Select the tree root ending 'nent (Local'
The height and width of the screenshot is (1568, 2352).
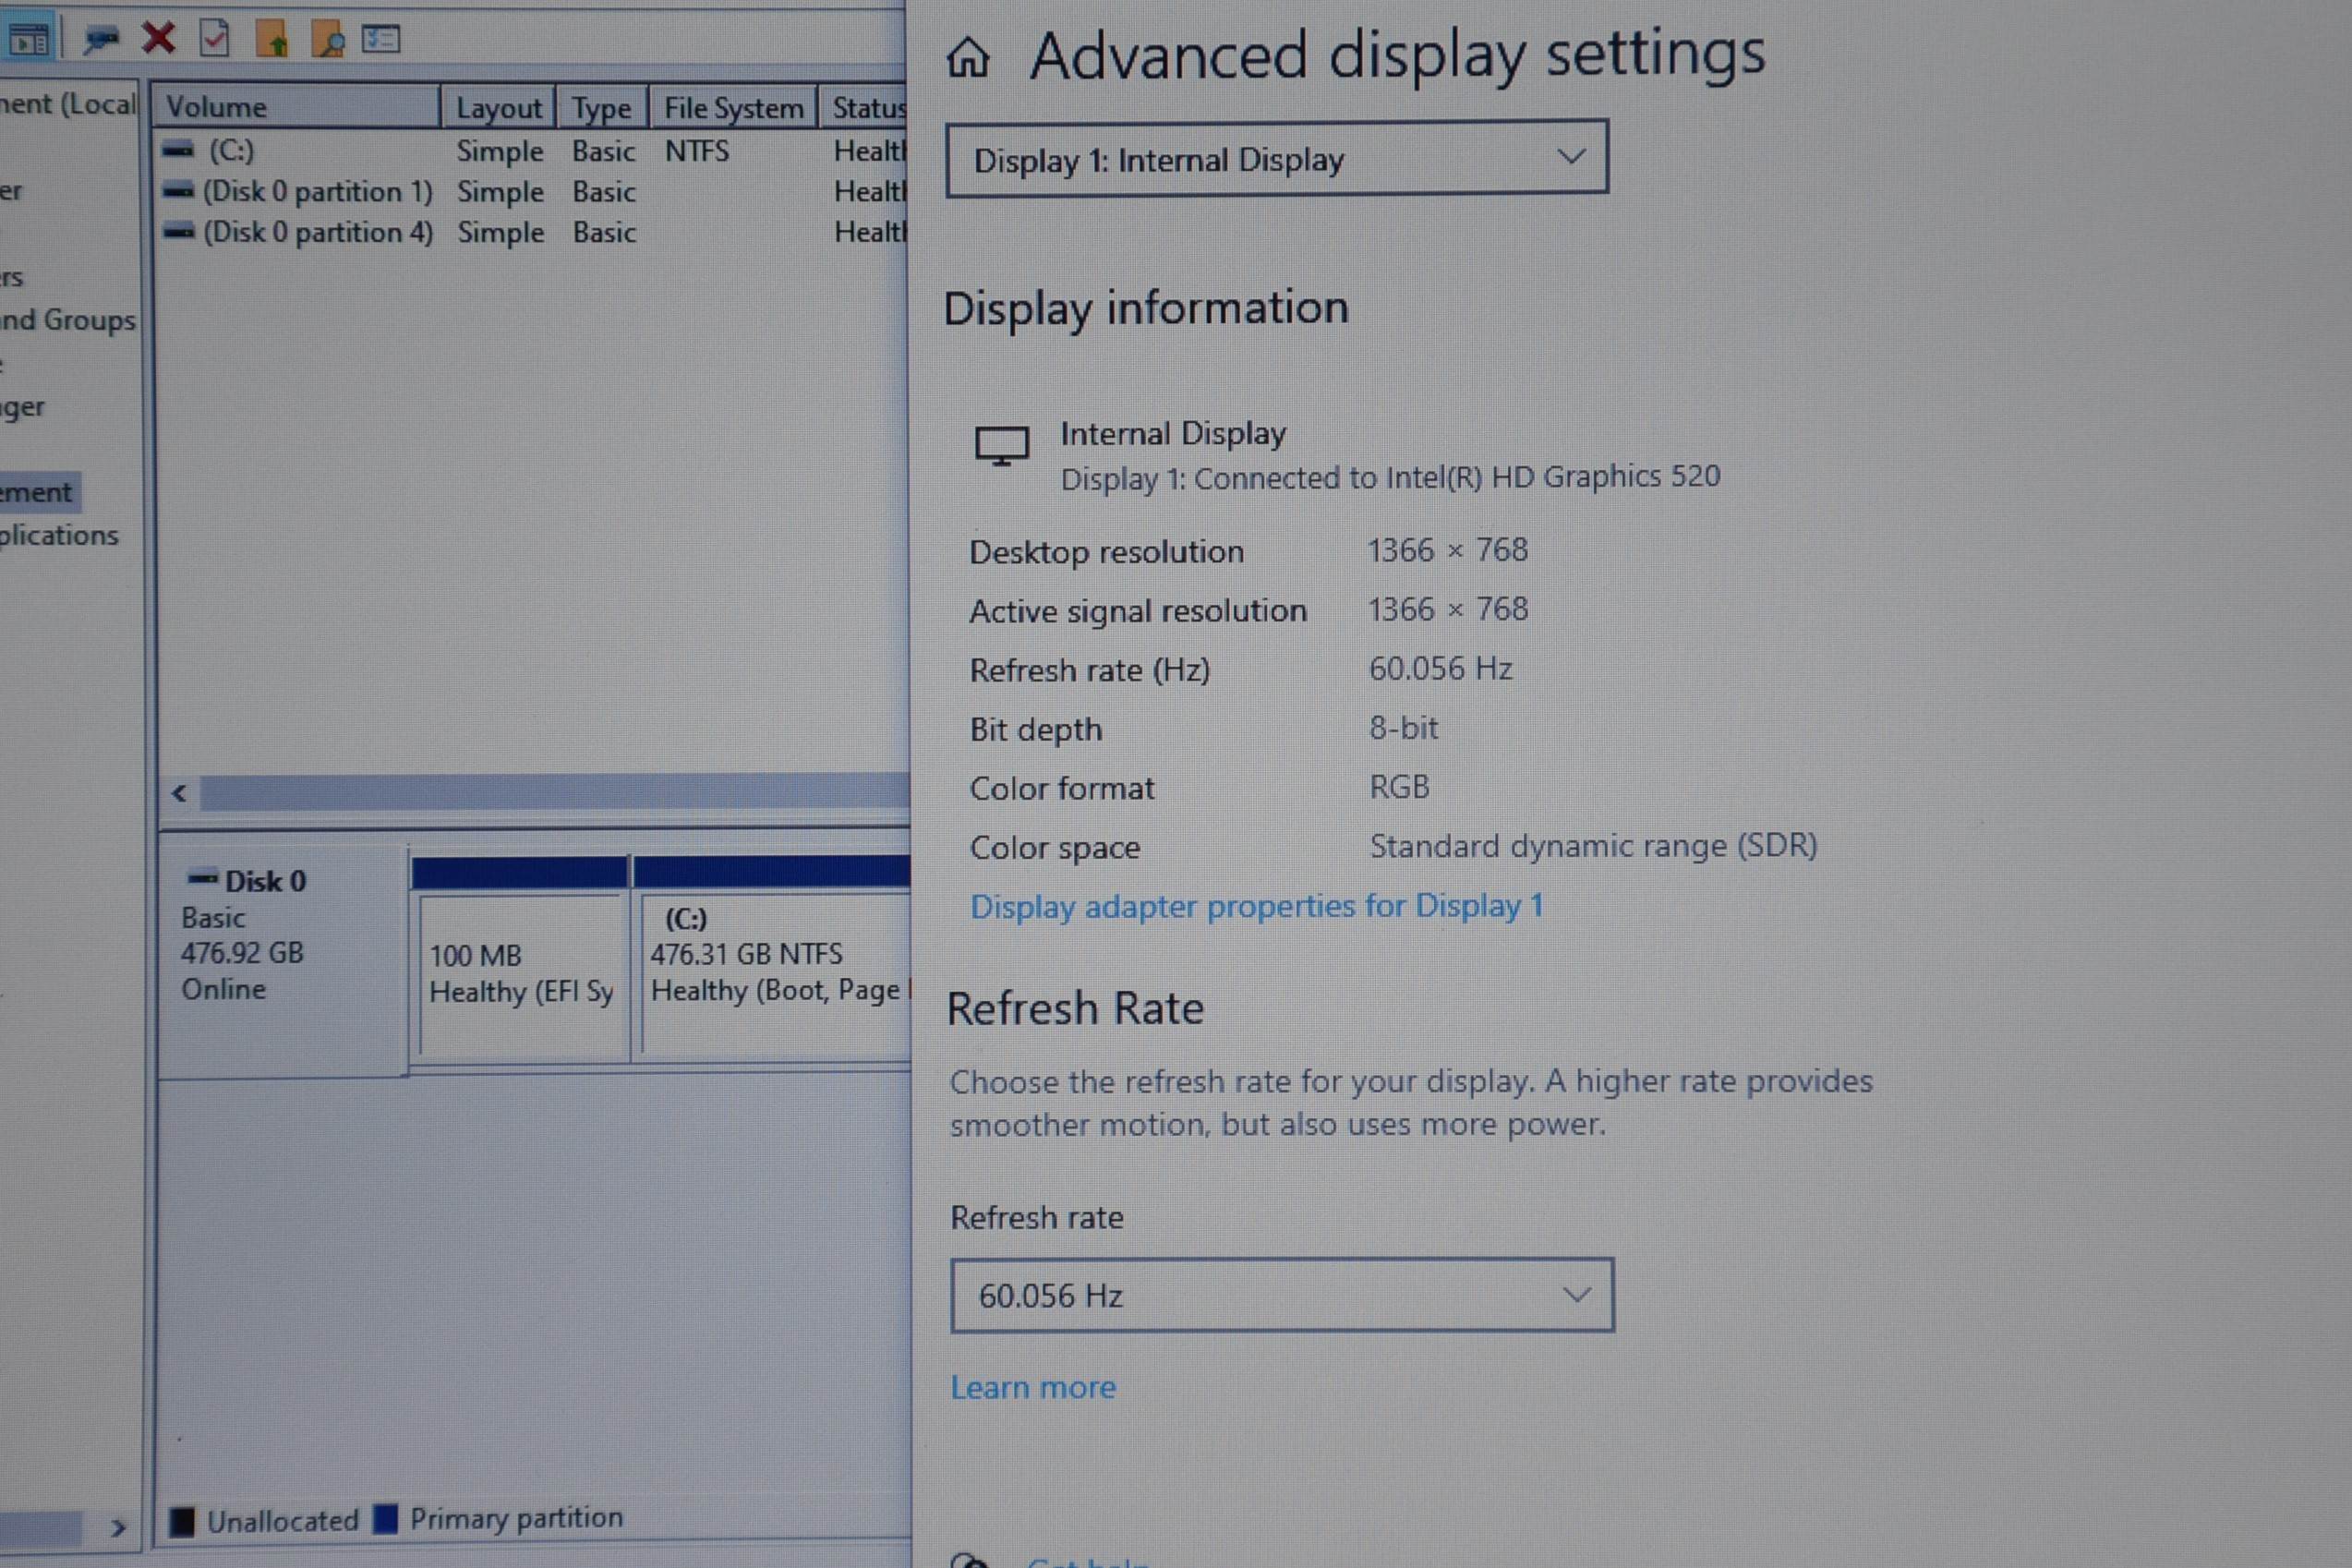pyautogui.click(x=68, y=104)
